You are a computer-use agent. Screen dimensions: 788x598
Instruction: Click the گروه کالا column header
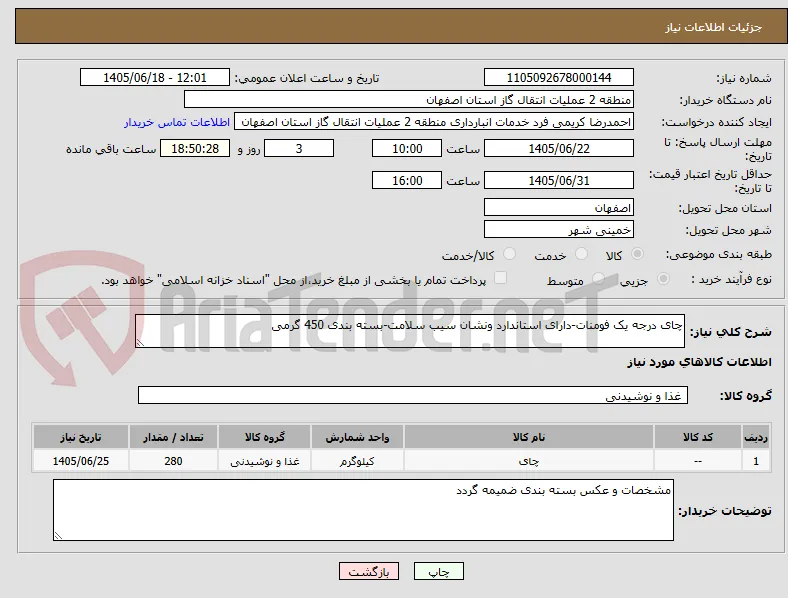264,437
